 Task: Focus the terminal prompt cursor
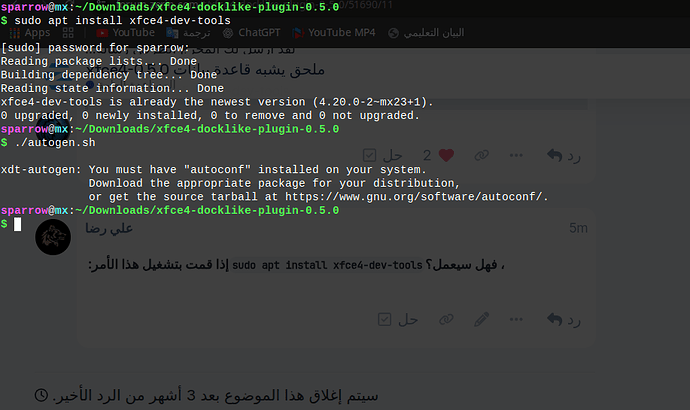(x=18, y=224)
